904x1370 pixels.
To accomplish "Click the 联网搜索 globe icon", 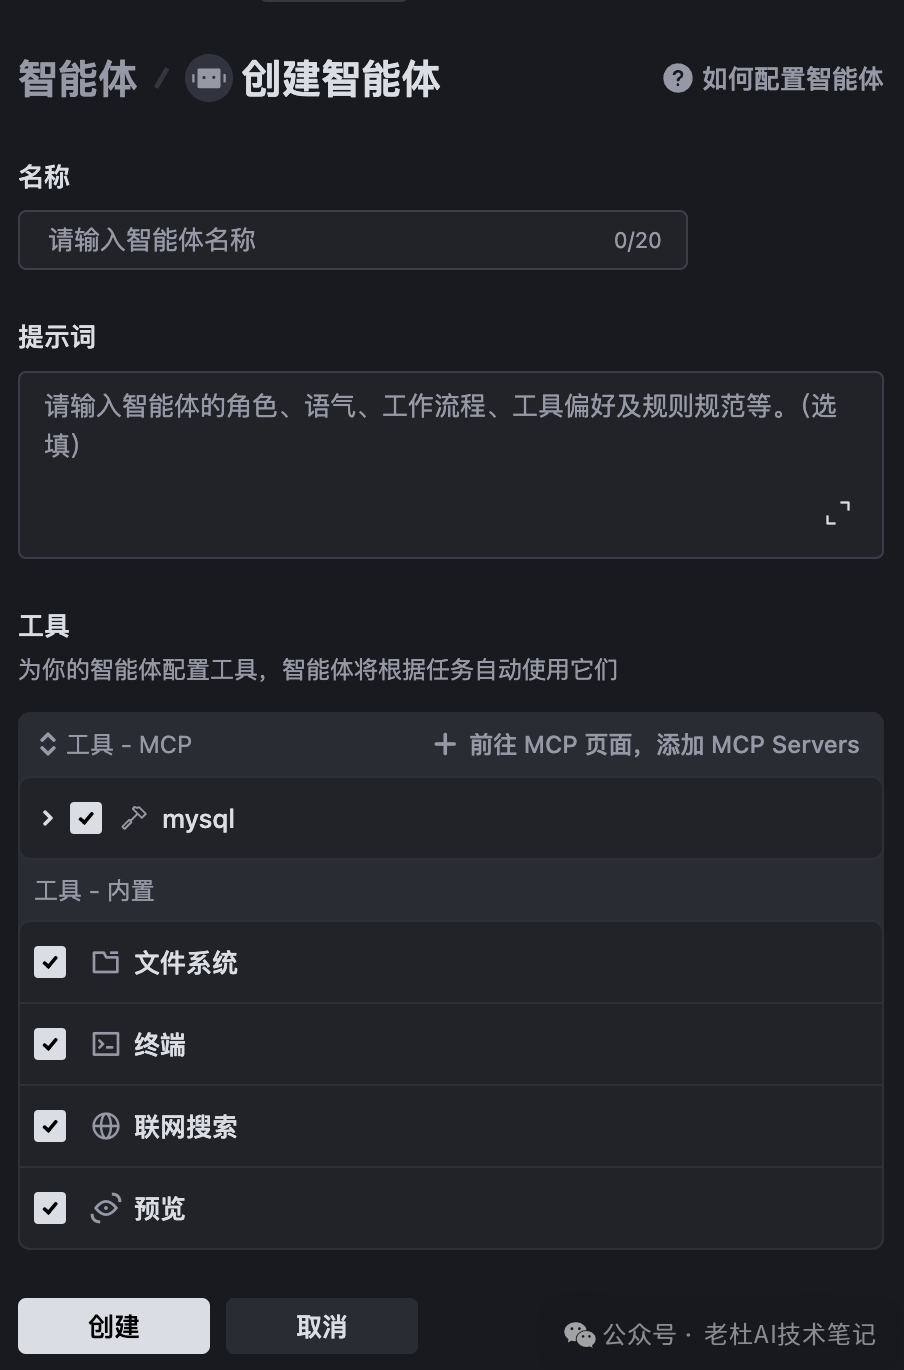I will pos(105,1127).
